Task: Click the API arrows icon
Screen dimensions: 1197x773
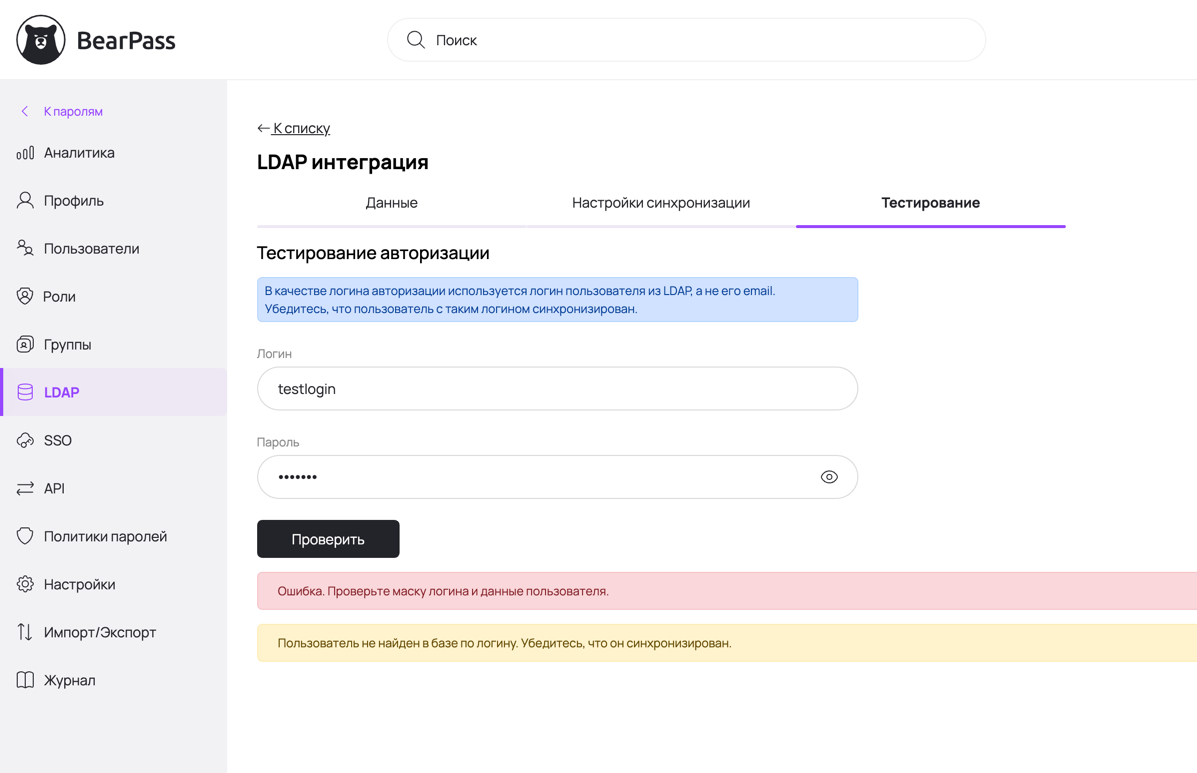Action: click(24, 488)
